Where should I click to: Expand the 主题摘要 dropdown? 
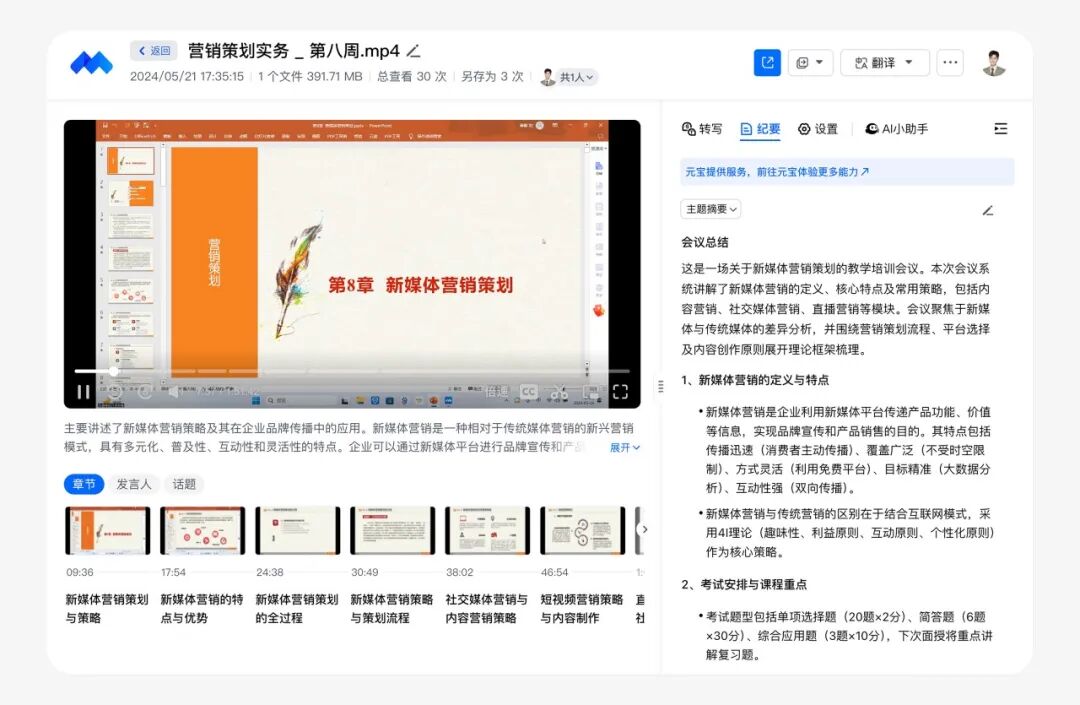tap(711, 209)
